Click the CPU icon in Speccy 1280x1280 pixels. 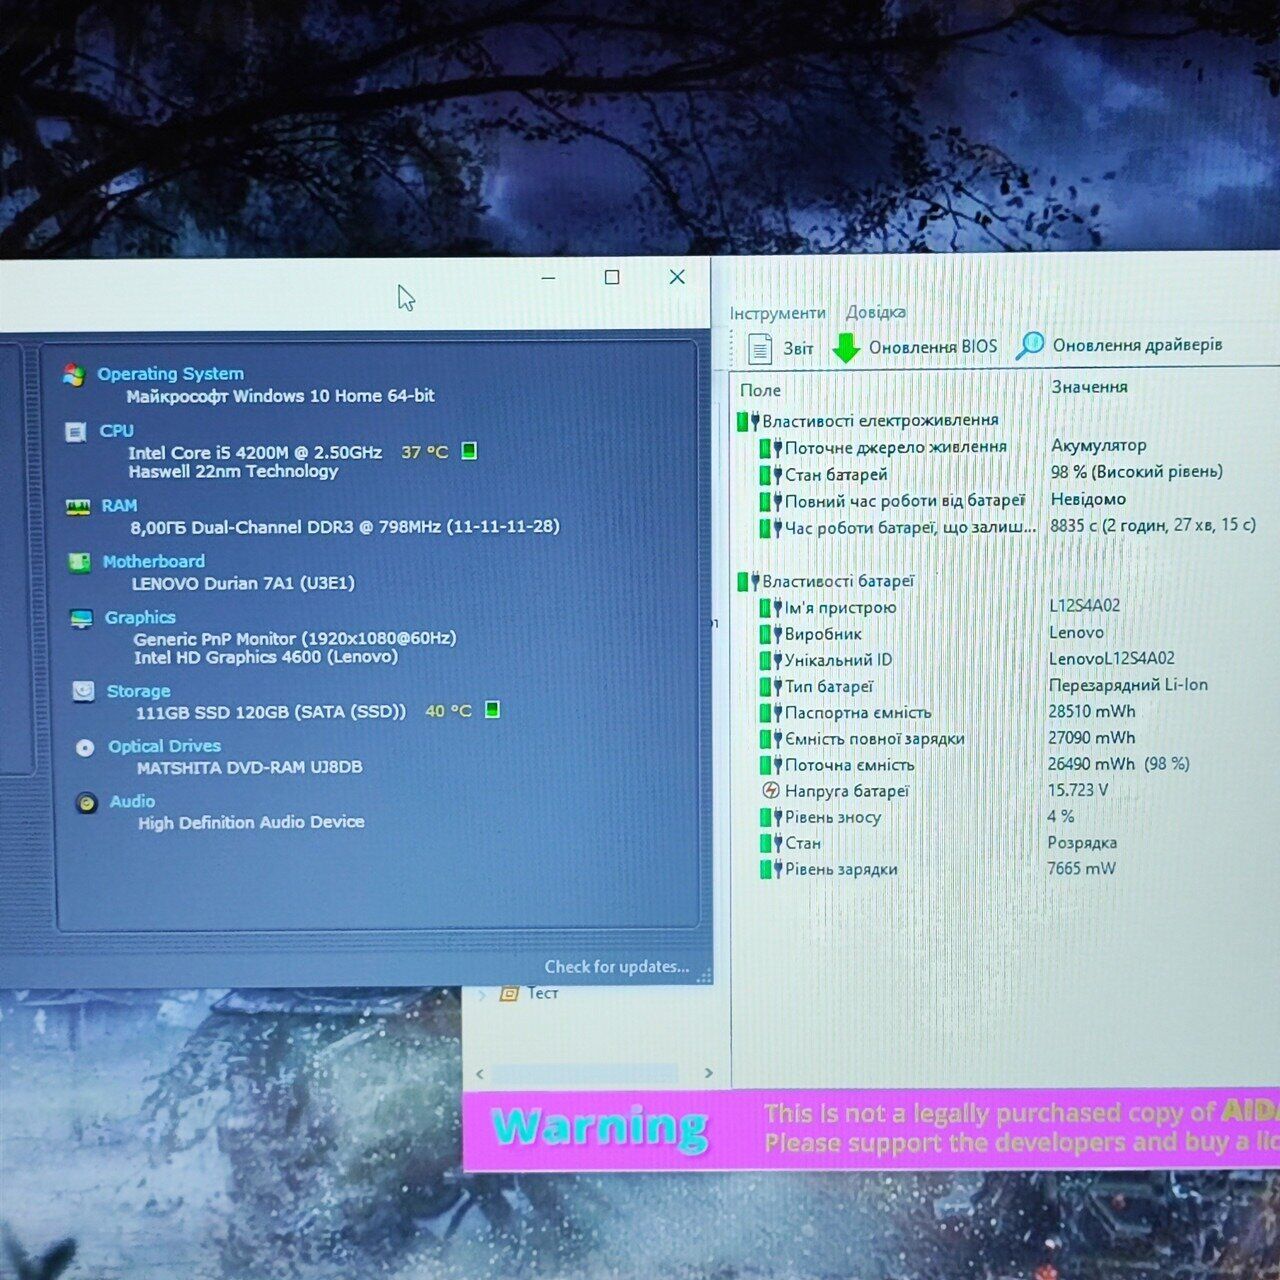click(75, 432)
